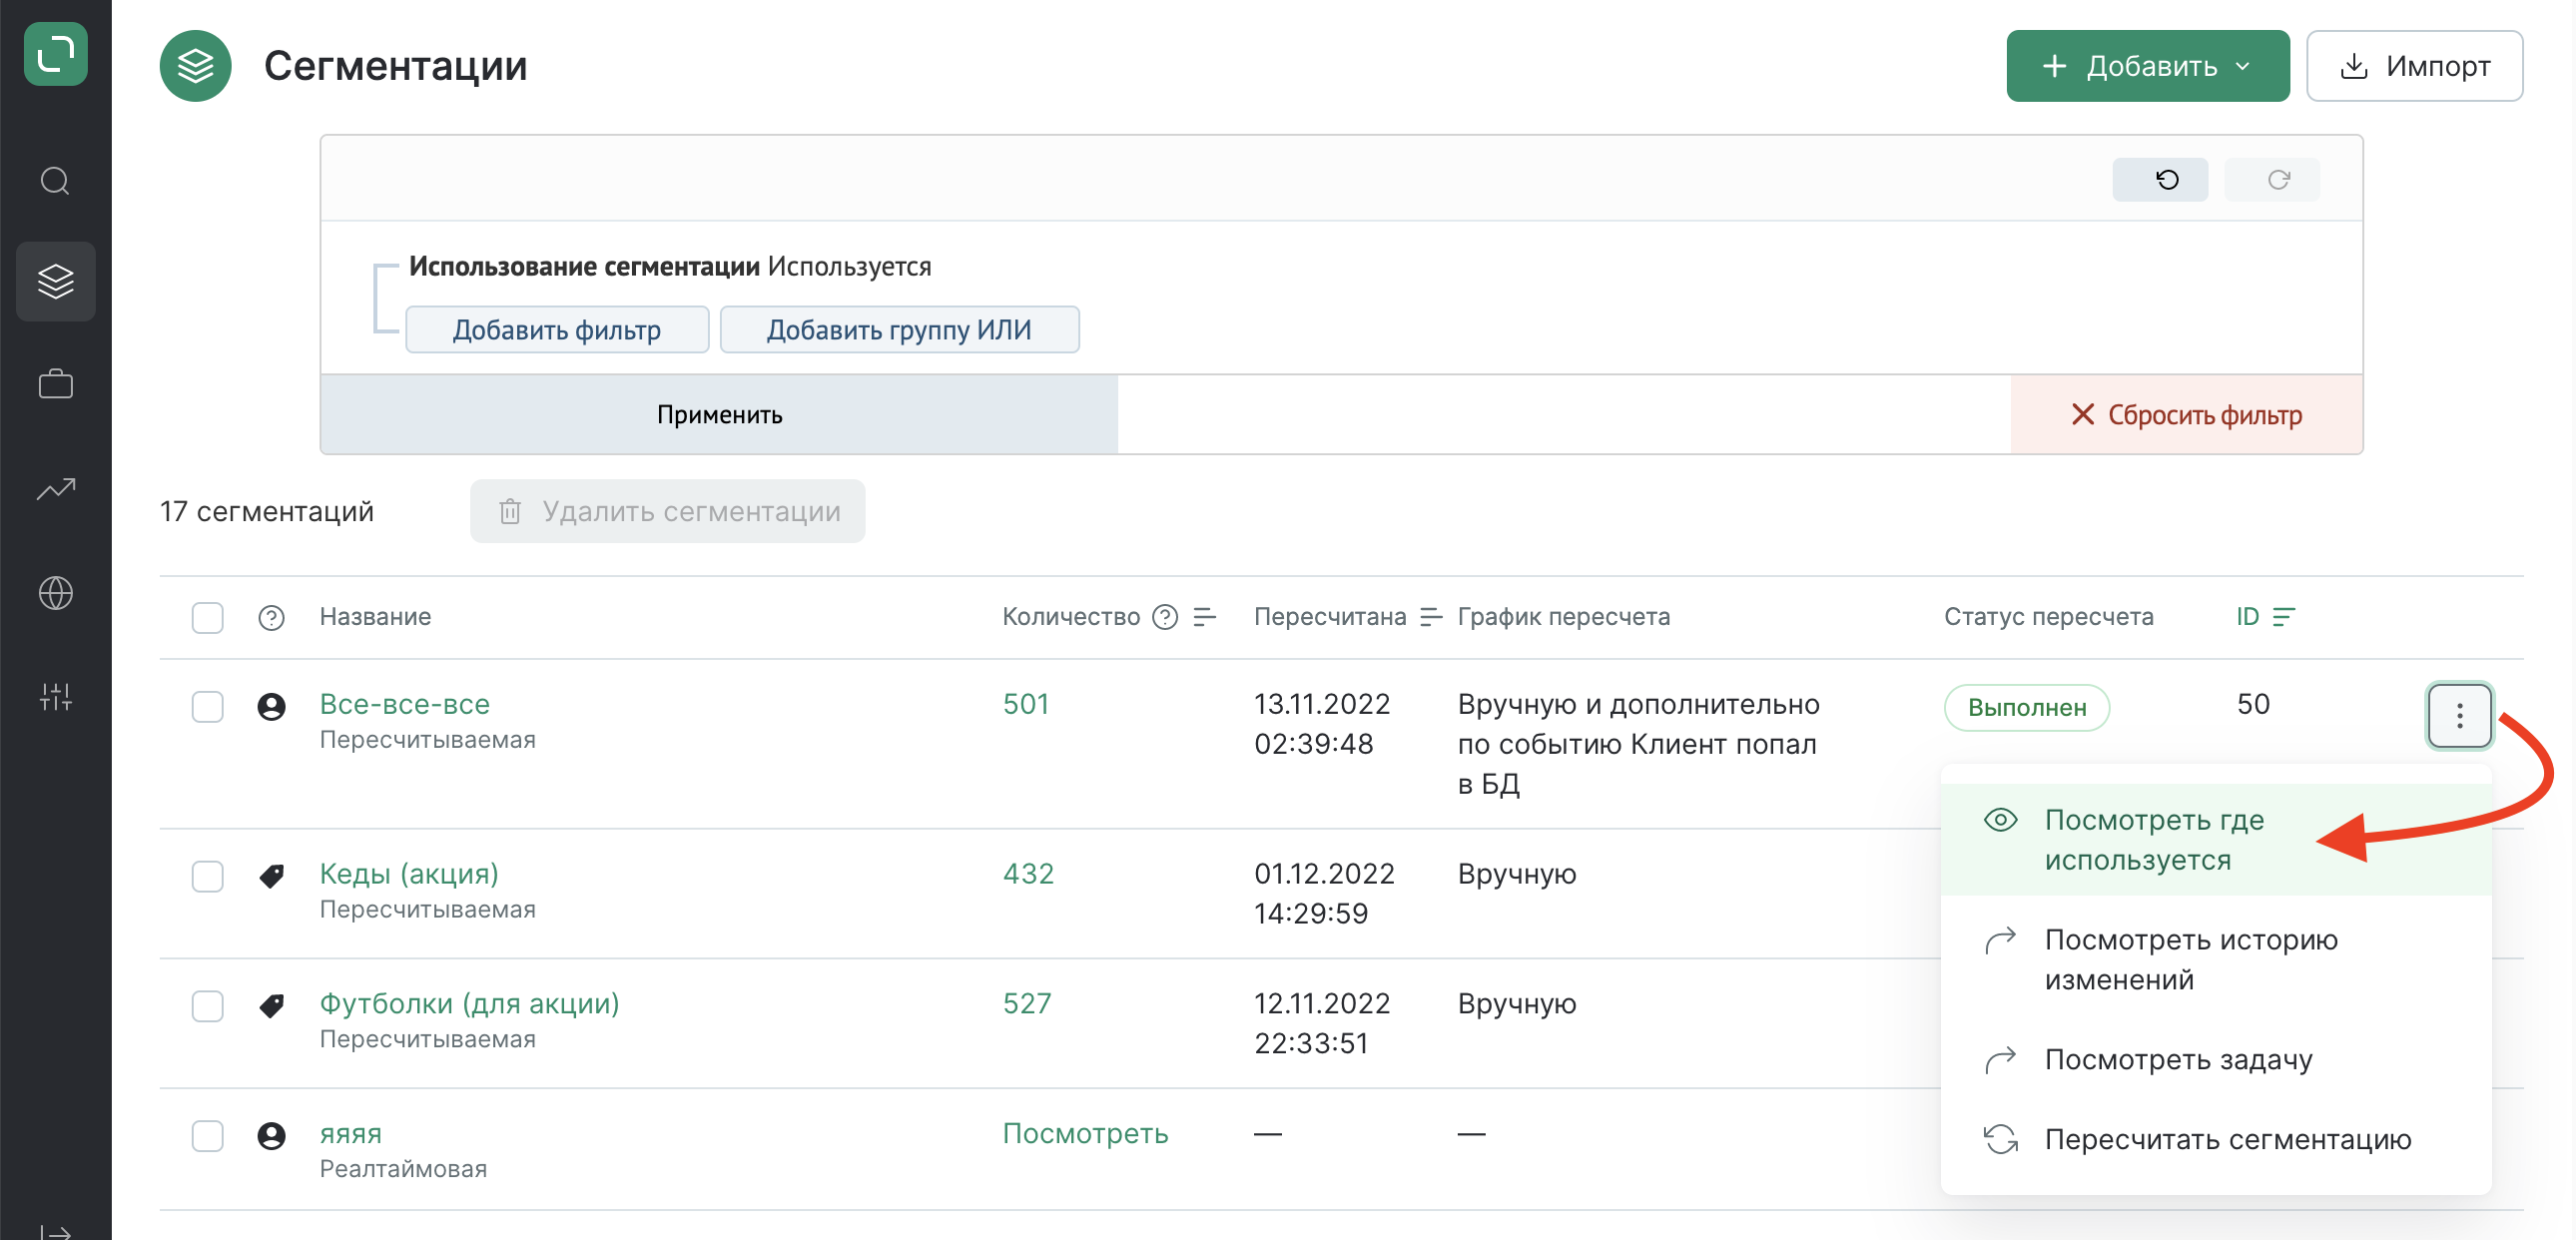This screenshot has height=1240, width=2576.
Task: Click the 527 count link
Action: pos(1027,1004)
